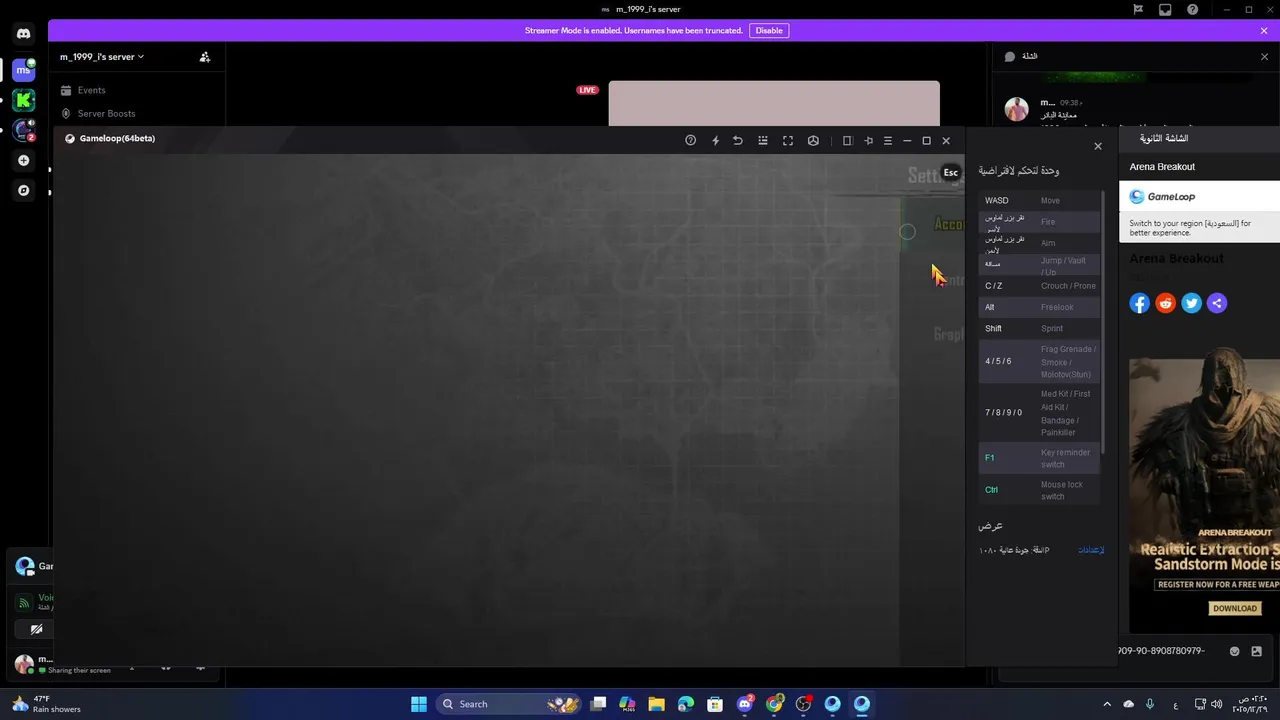Viewport: 1280px width, 720px height.
Task: Select the Alt Freelook row
Action: coord(1039,307)
